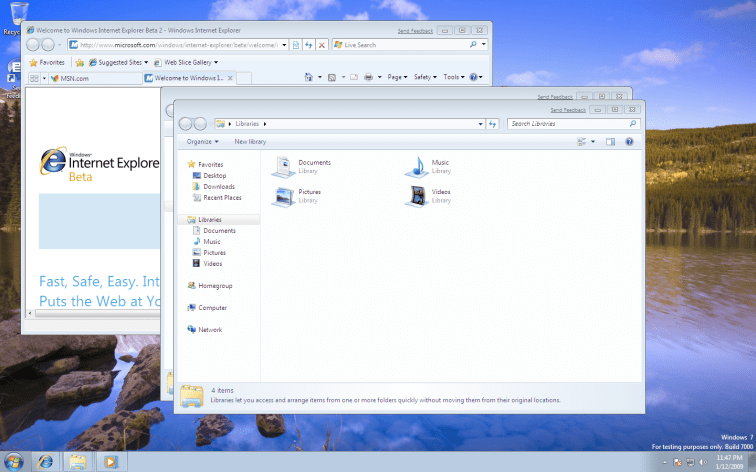
Task: Click the Windows Explorer folder taskbar icon
Action: click(x=78, y=462)
